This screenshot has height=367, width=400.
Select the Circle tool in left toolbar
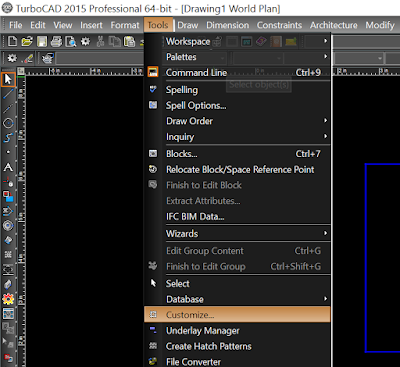point(8,123)
